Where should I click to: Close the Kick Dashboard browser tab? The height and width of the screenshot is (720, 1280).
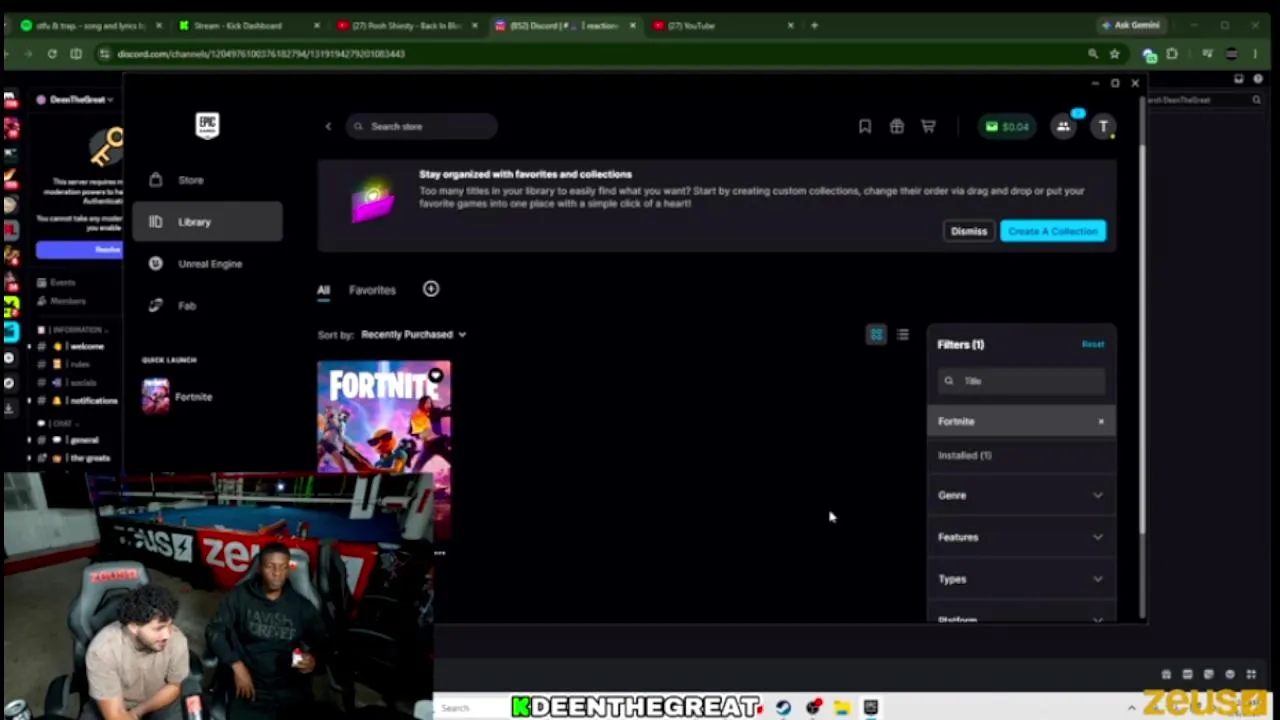(x=317, y=25)
